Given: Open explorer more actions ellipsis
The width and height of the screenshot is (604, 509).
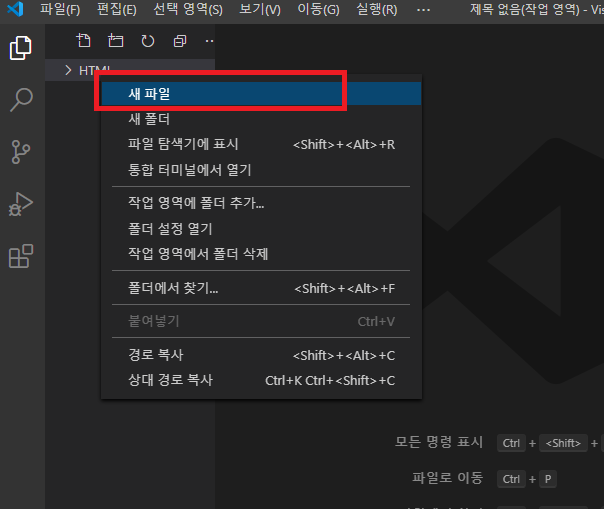Looking at the screenshot, I should pyautogui.click(x=209, y=40).
